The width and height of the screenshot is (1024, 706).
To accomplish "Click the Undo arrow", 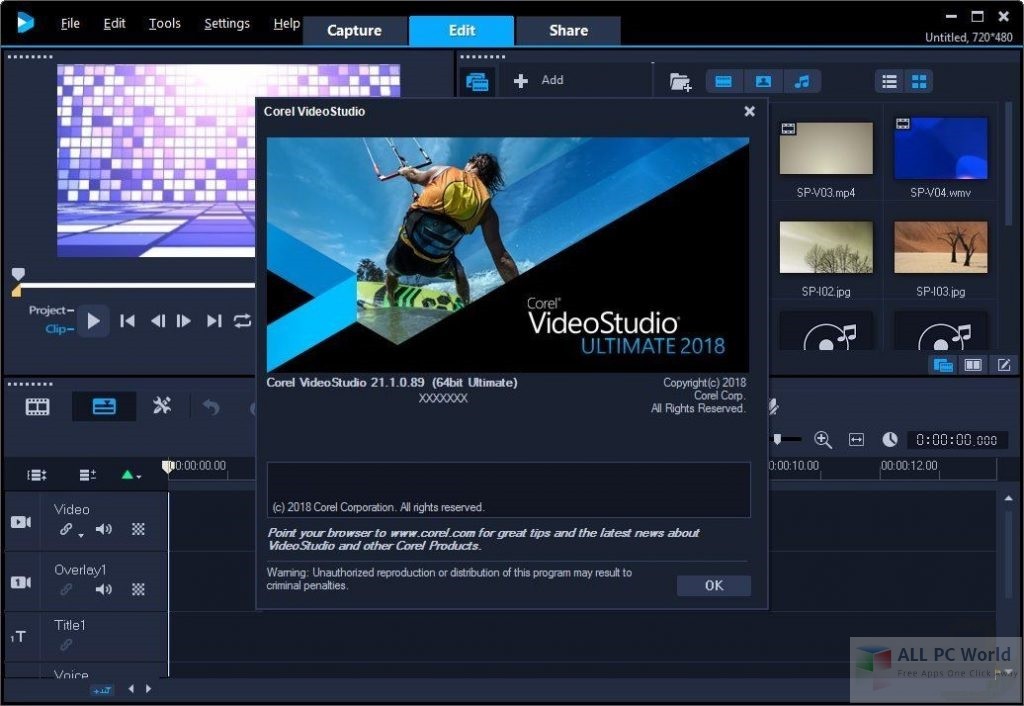I will coord(211,407).
